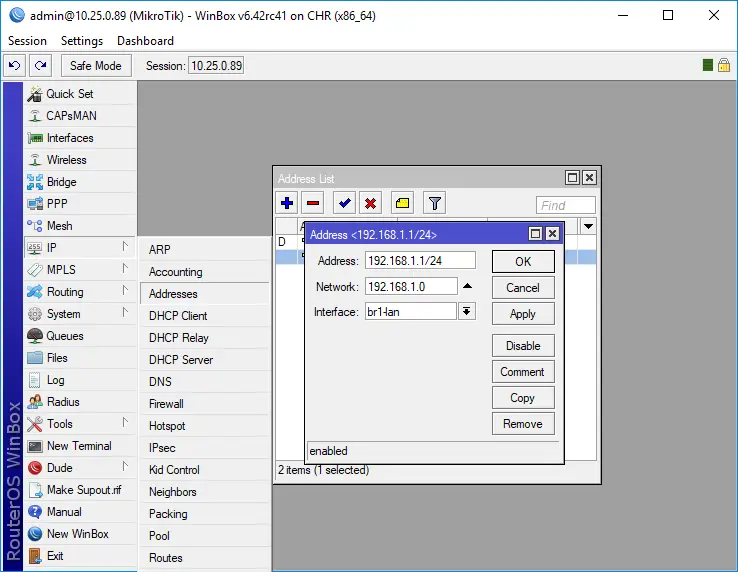
Task: Open Interfaces from sidebar
Action: click(x=80, y=138)
